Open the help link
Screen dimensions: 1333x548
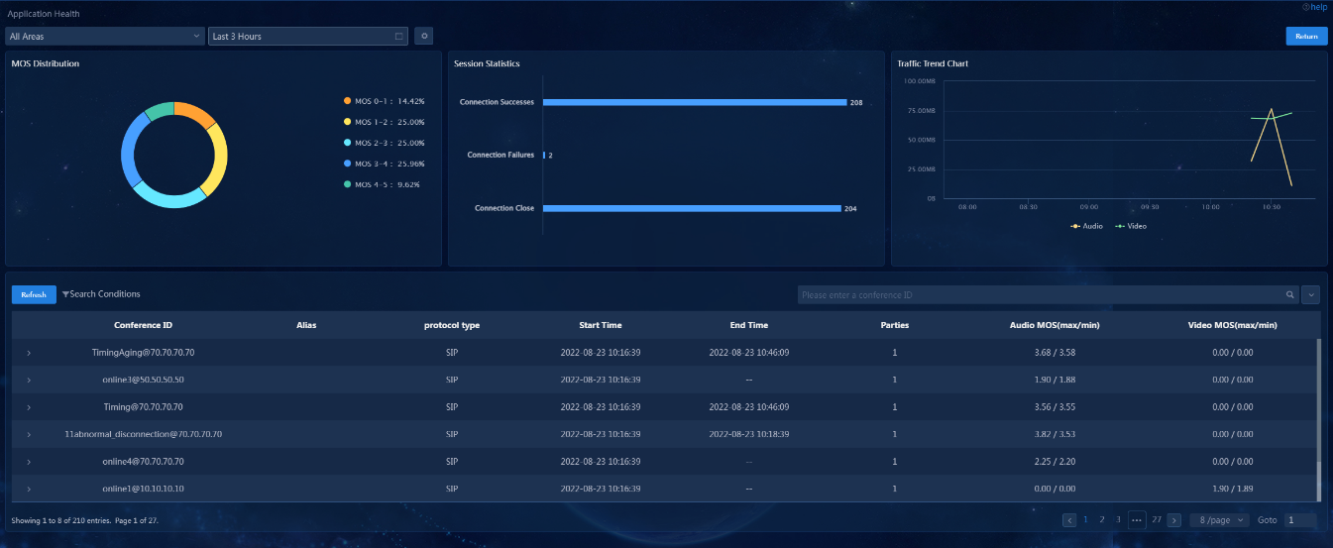(1314, 7)
